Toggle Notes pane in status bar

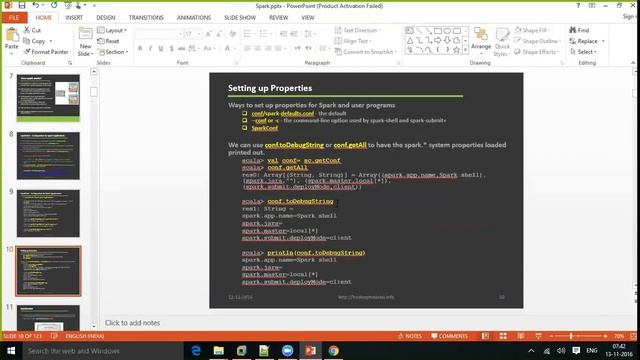[x=410, y=336]
